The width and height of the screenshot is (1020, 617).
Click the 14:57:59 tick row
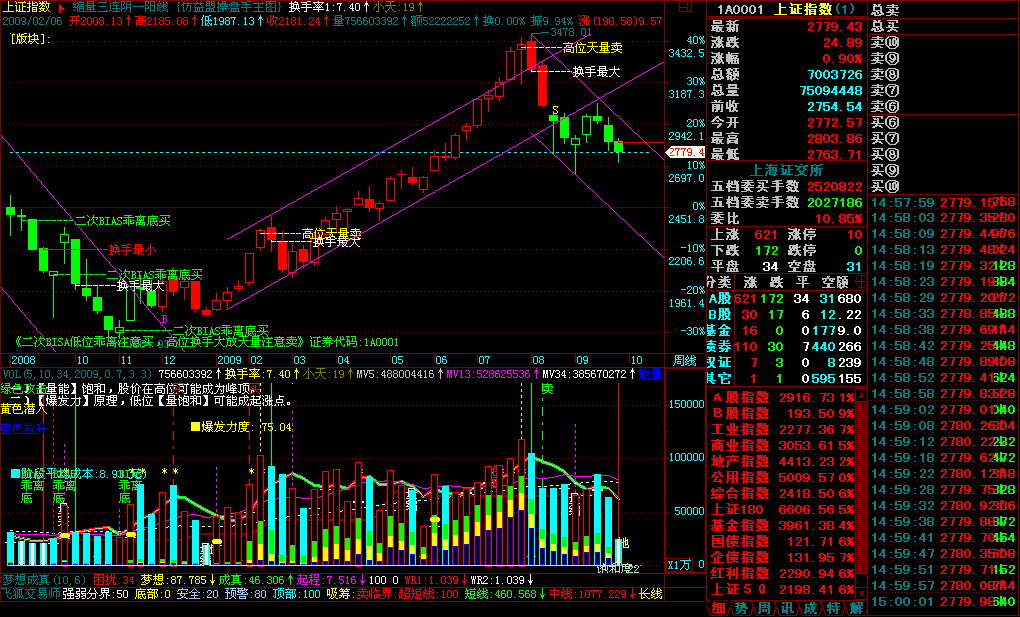[x=945, y=202]
